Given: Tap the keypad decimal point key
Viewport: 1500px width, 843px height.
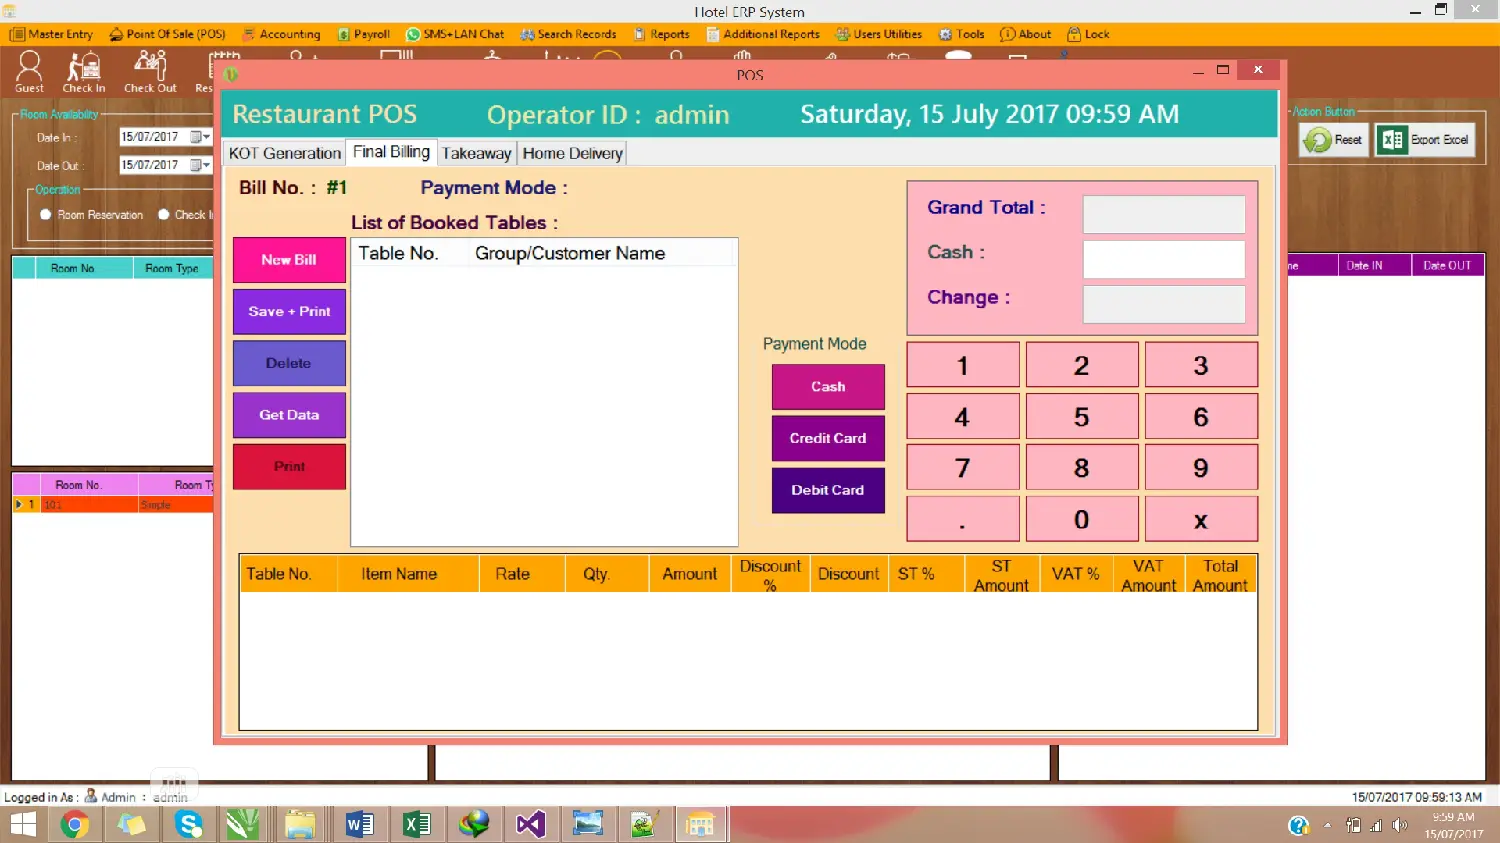Looking at the screenshot, I should tap(963, 519).
